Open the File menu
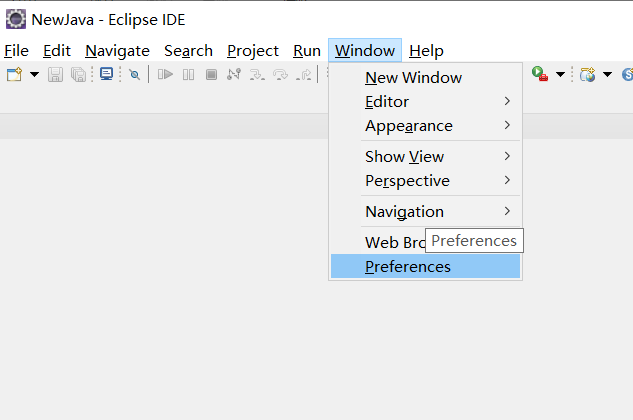Screen dimensions: 633x420 [x=17, y=51]
